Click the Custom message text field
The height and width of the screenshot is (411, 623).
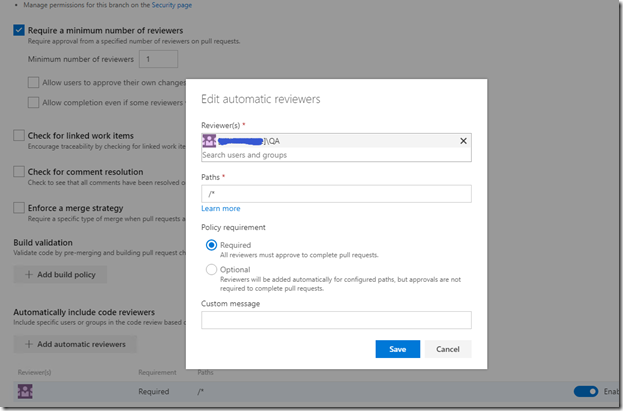click(x=336, y=320)
